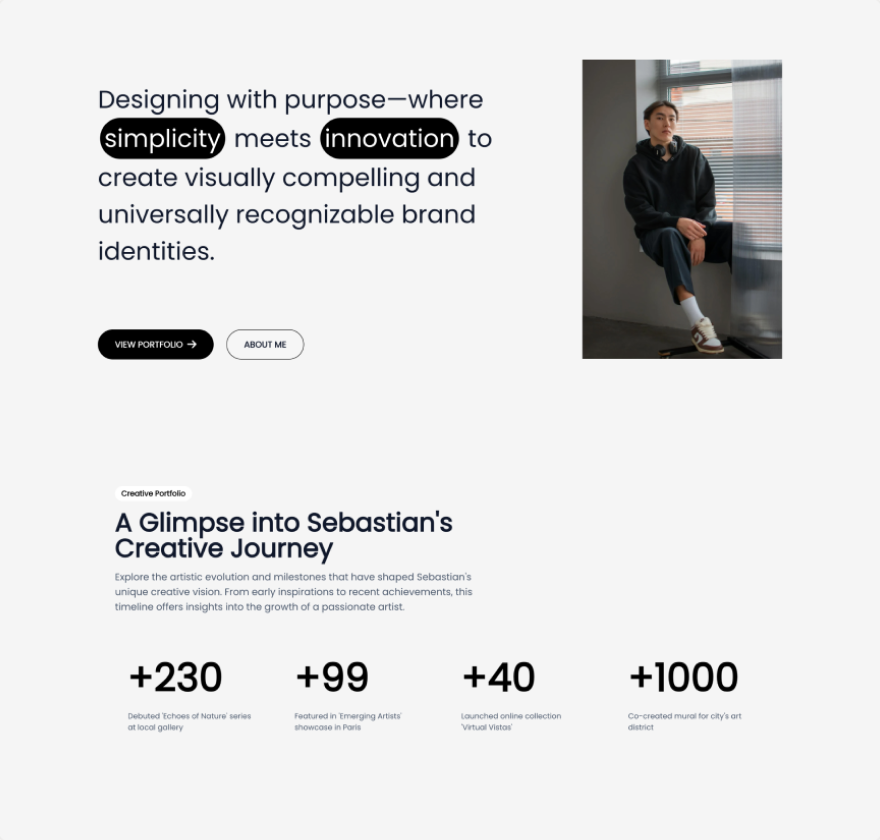The height and width of the screenshot is (840, 880).
Task: Open the About Me page
Action: pyautogui.click(x=265, y=345)
